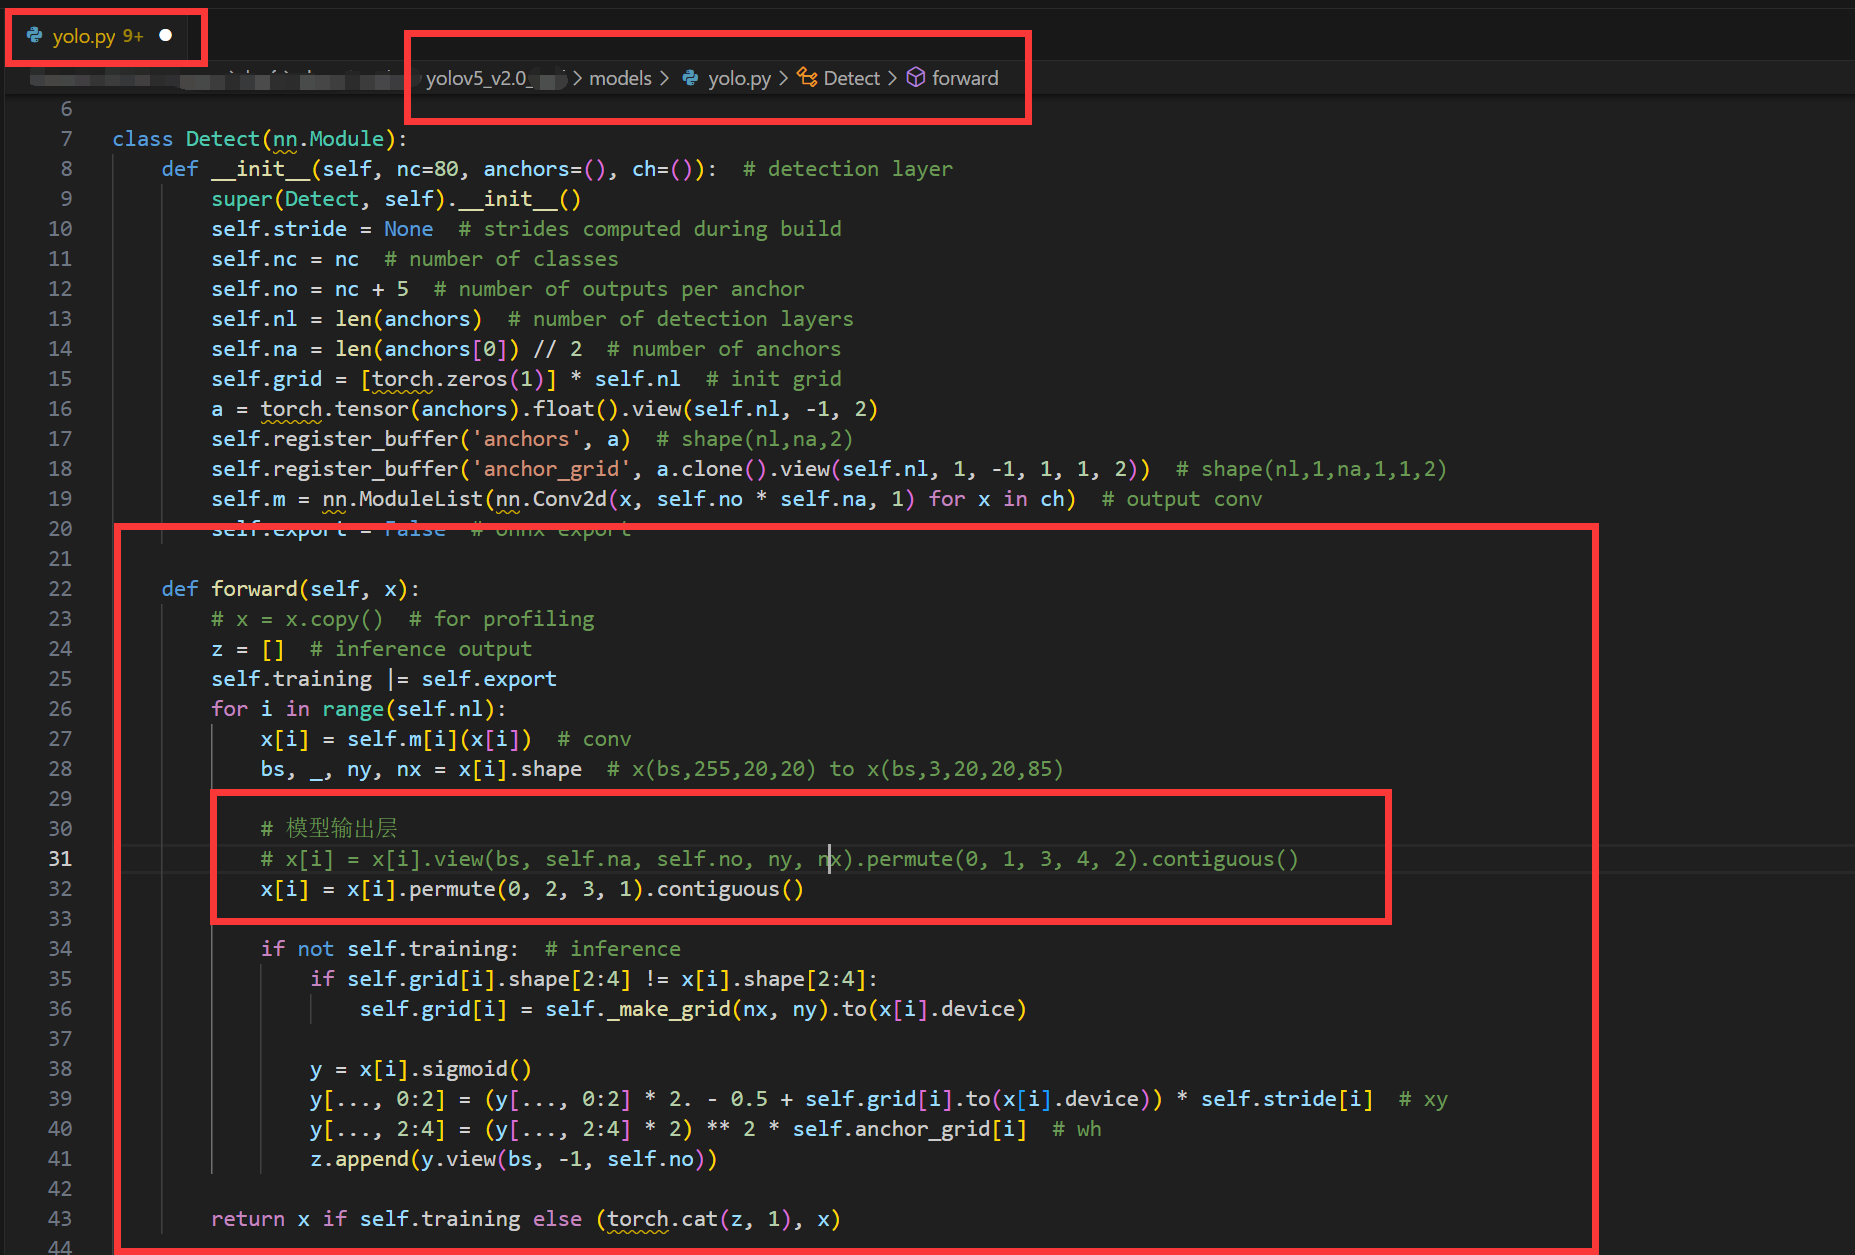Select yolo.py in the breadcrumb path
This screenshot has width=1855, height=1255.
pyautogui.click(x=739, y=78)
